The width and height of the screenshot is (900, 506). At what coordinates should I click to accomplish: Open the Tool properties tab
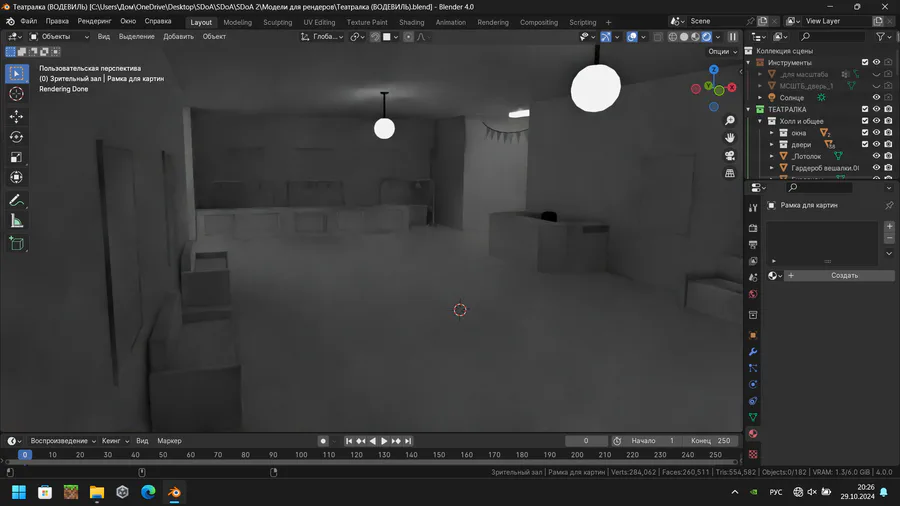point(753,208)
